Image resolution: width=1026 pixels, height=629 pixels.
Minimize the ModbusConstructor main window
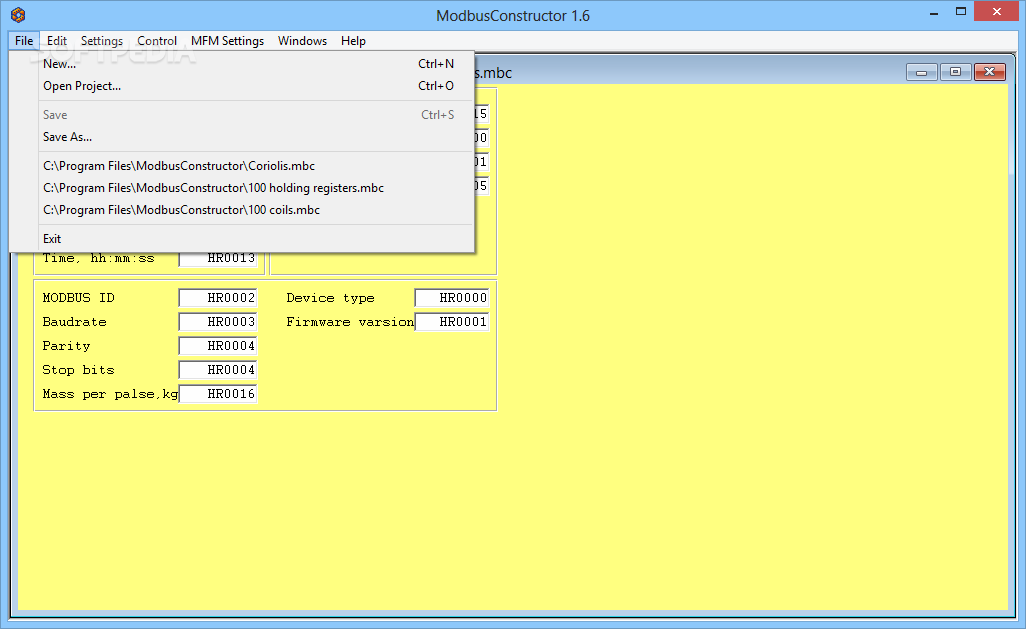(934, 12)
